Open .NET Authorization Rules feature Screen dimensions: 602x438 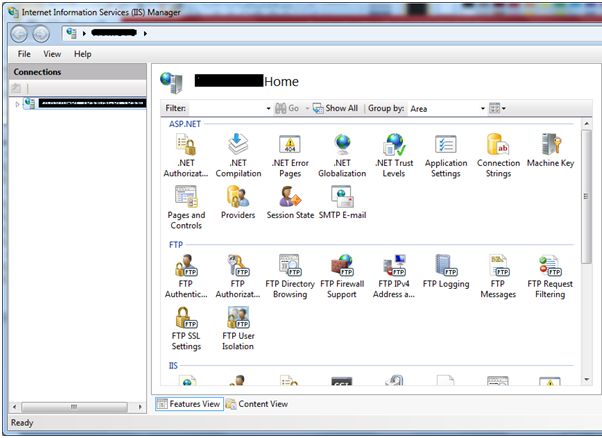tap(186, 155)
